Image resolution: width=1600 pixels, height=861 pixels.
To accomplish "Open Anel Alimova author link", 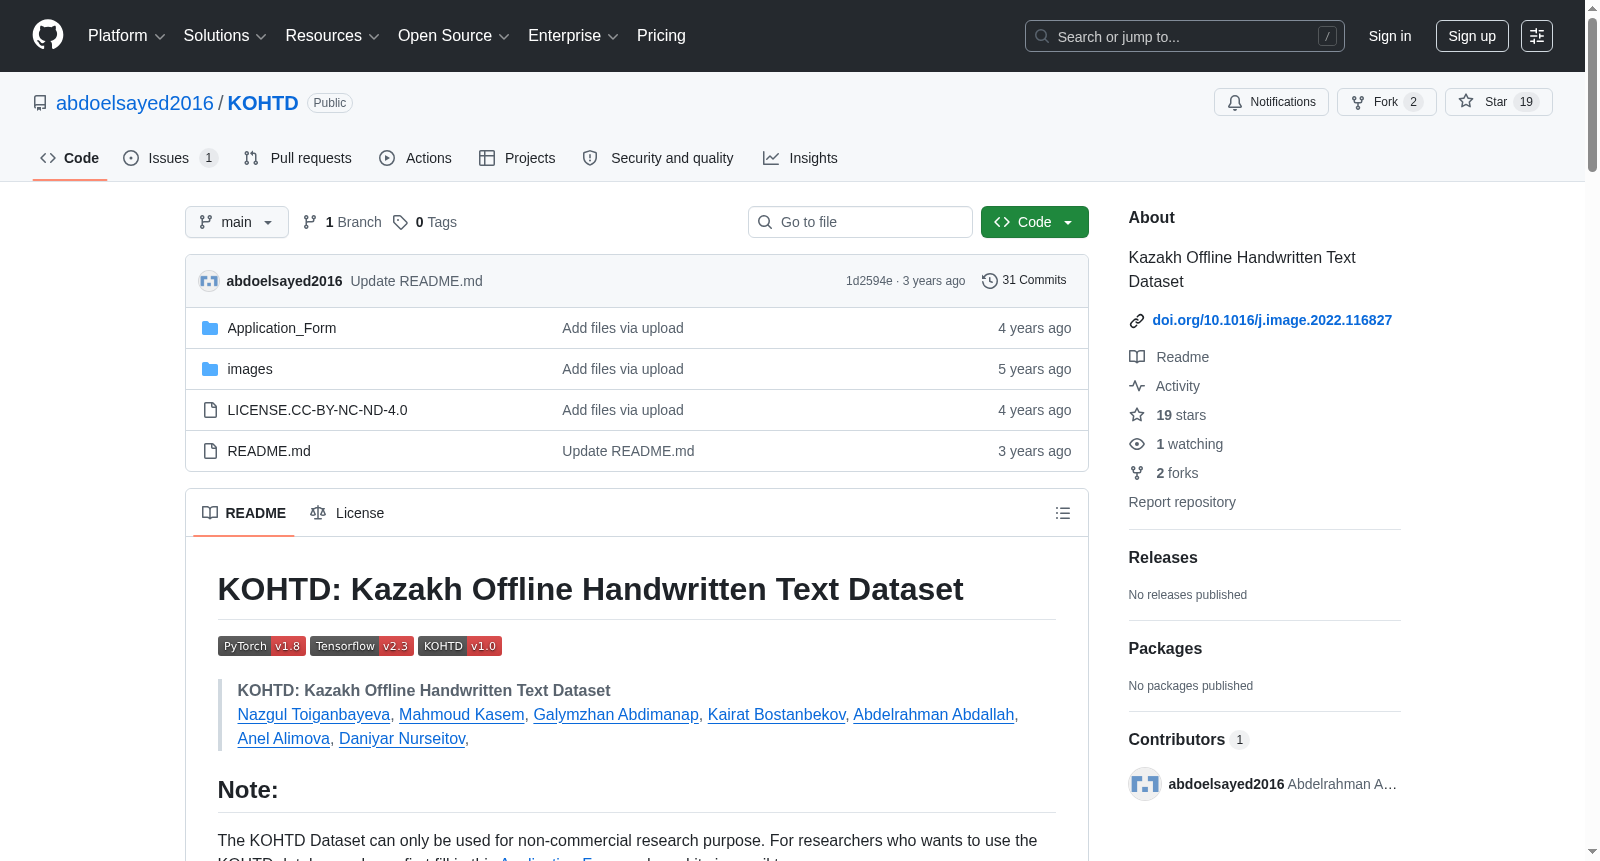I will click(284, 738).
